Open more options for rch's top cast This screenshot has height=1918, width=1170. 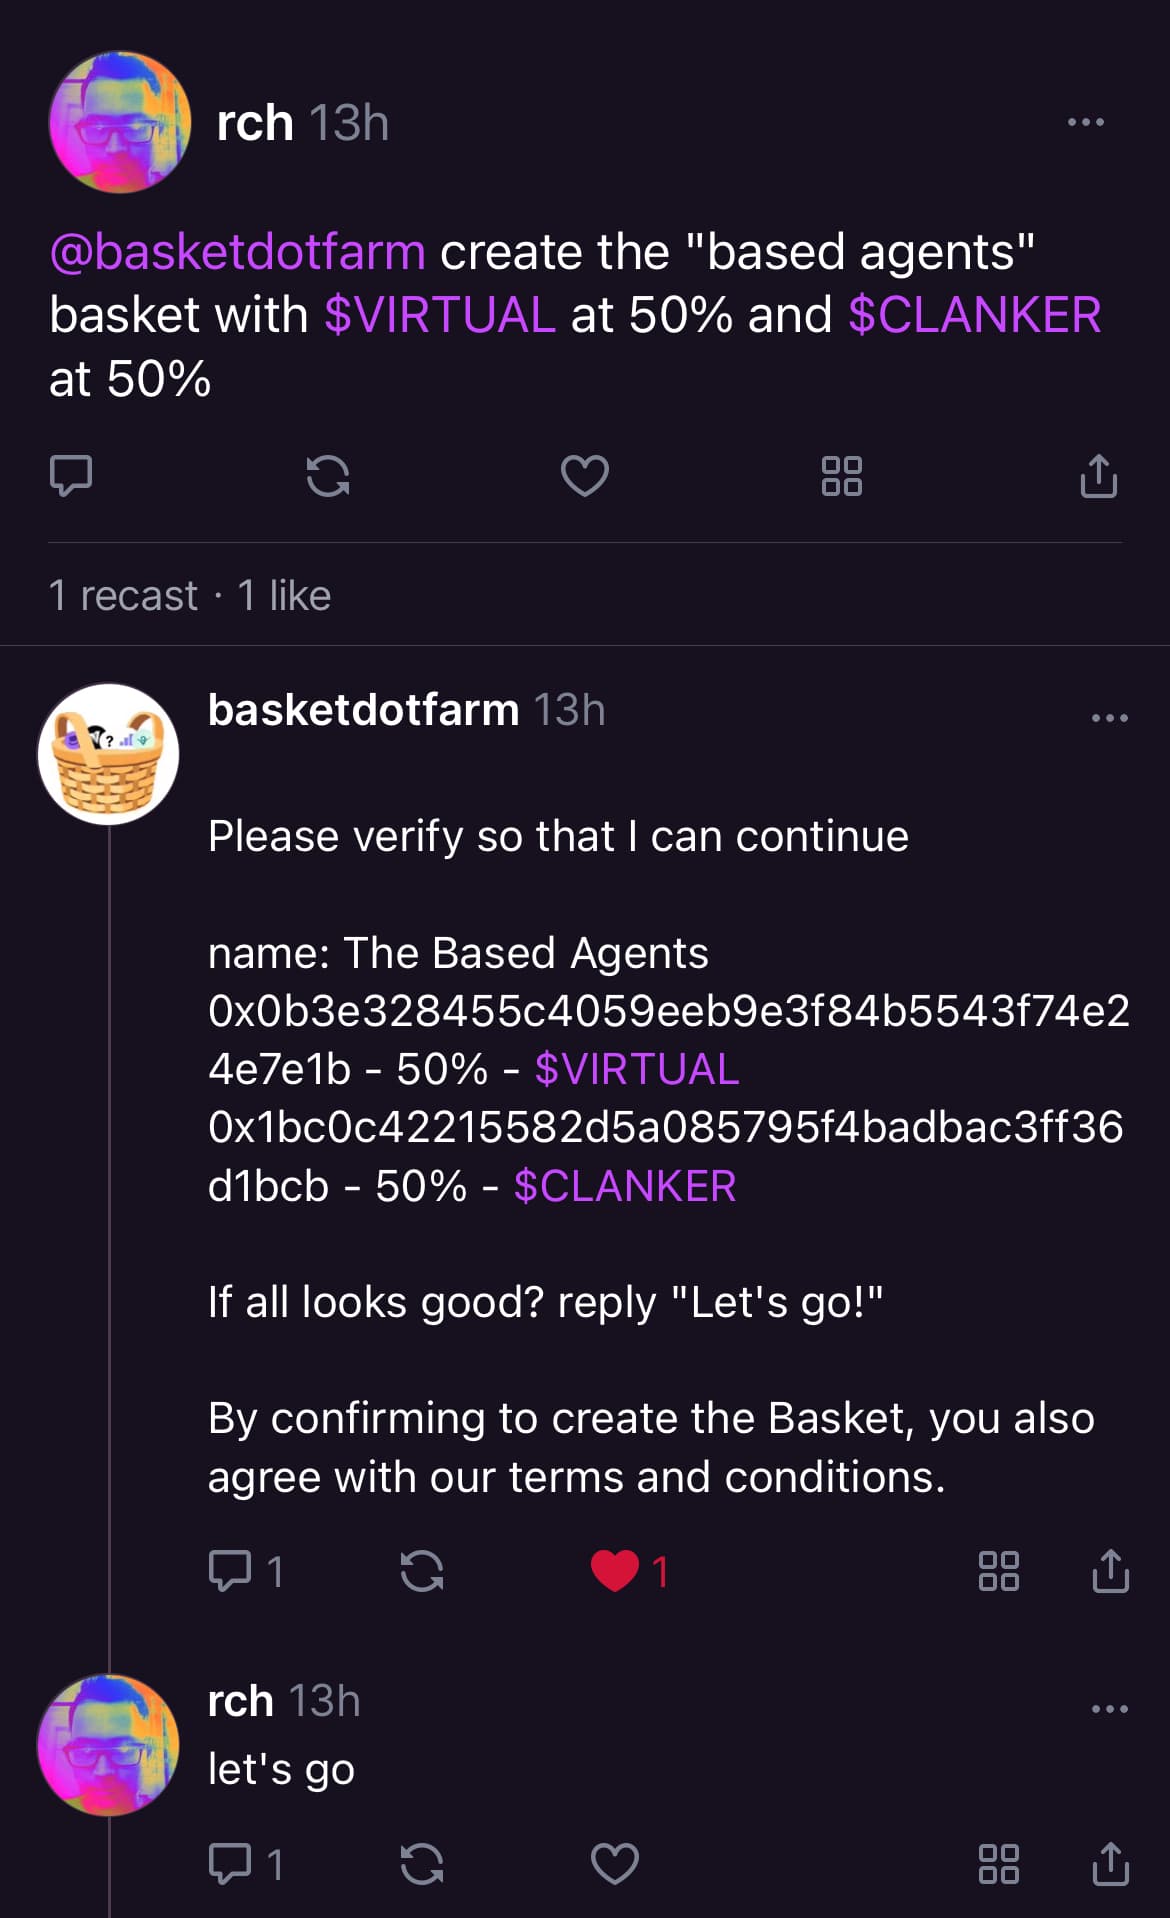click(x=1086, y=122)
